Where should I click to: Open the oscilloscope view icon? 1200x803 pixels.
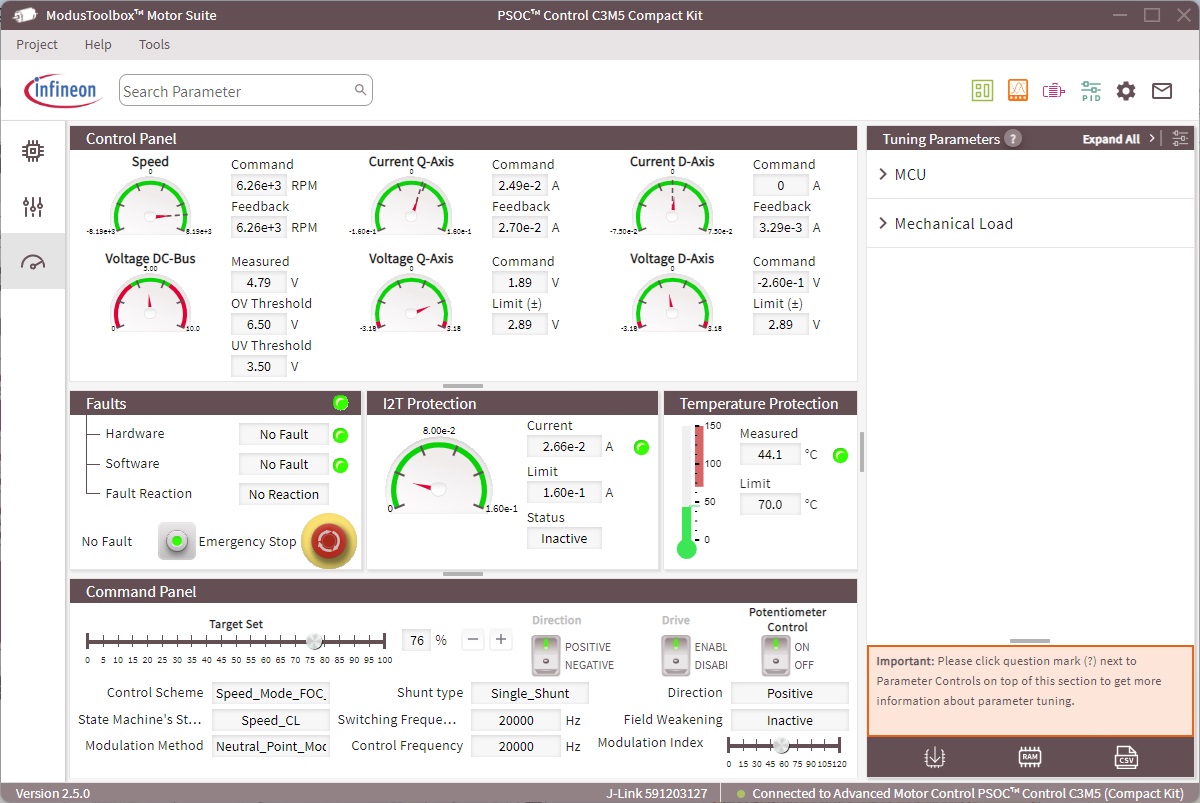point(1017,91)
